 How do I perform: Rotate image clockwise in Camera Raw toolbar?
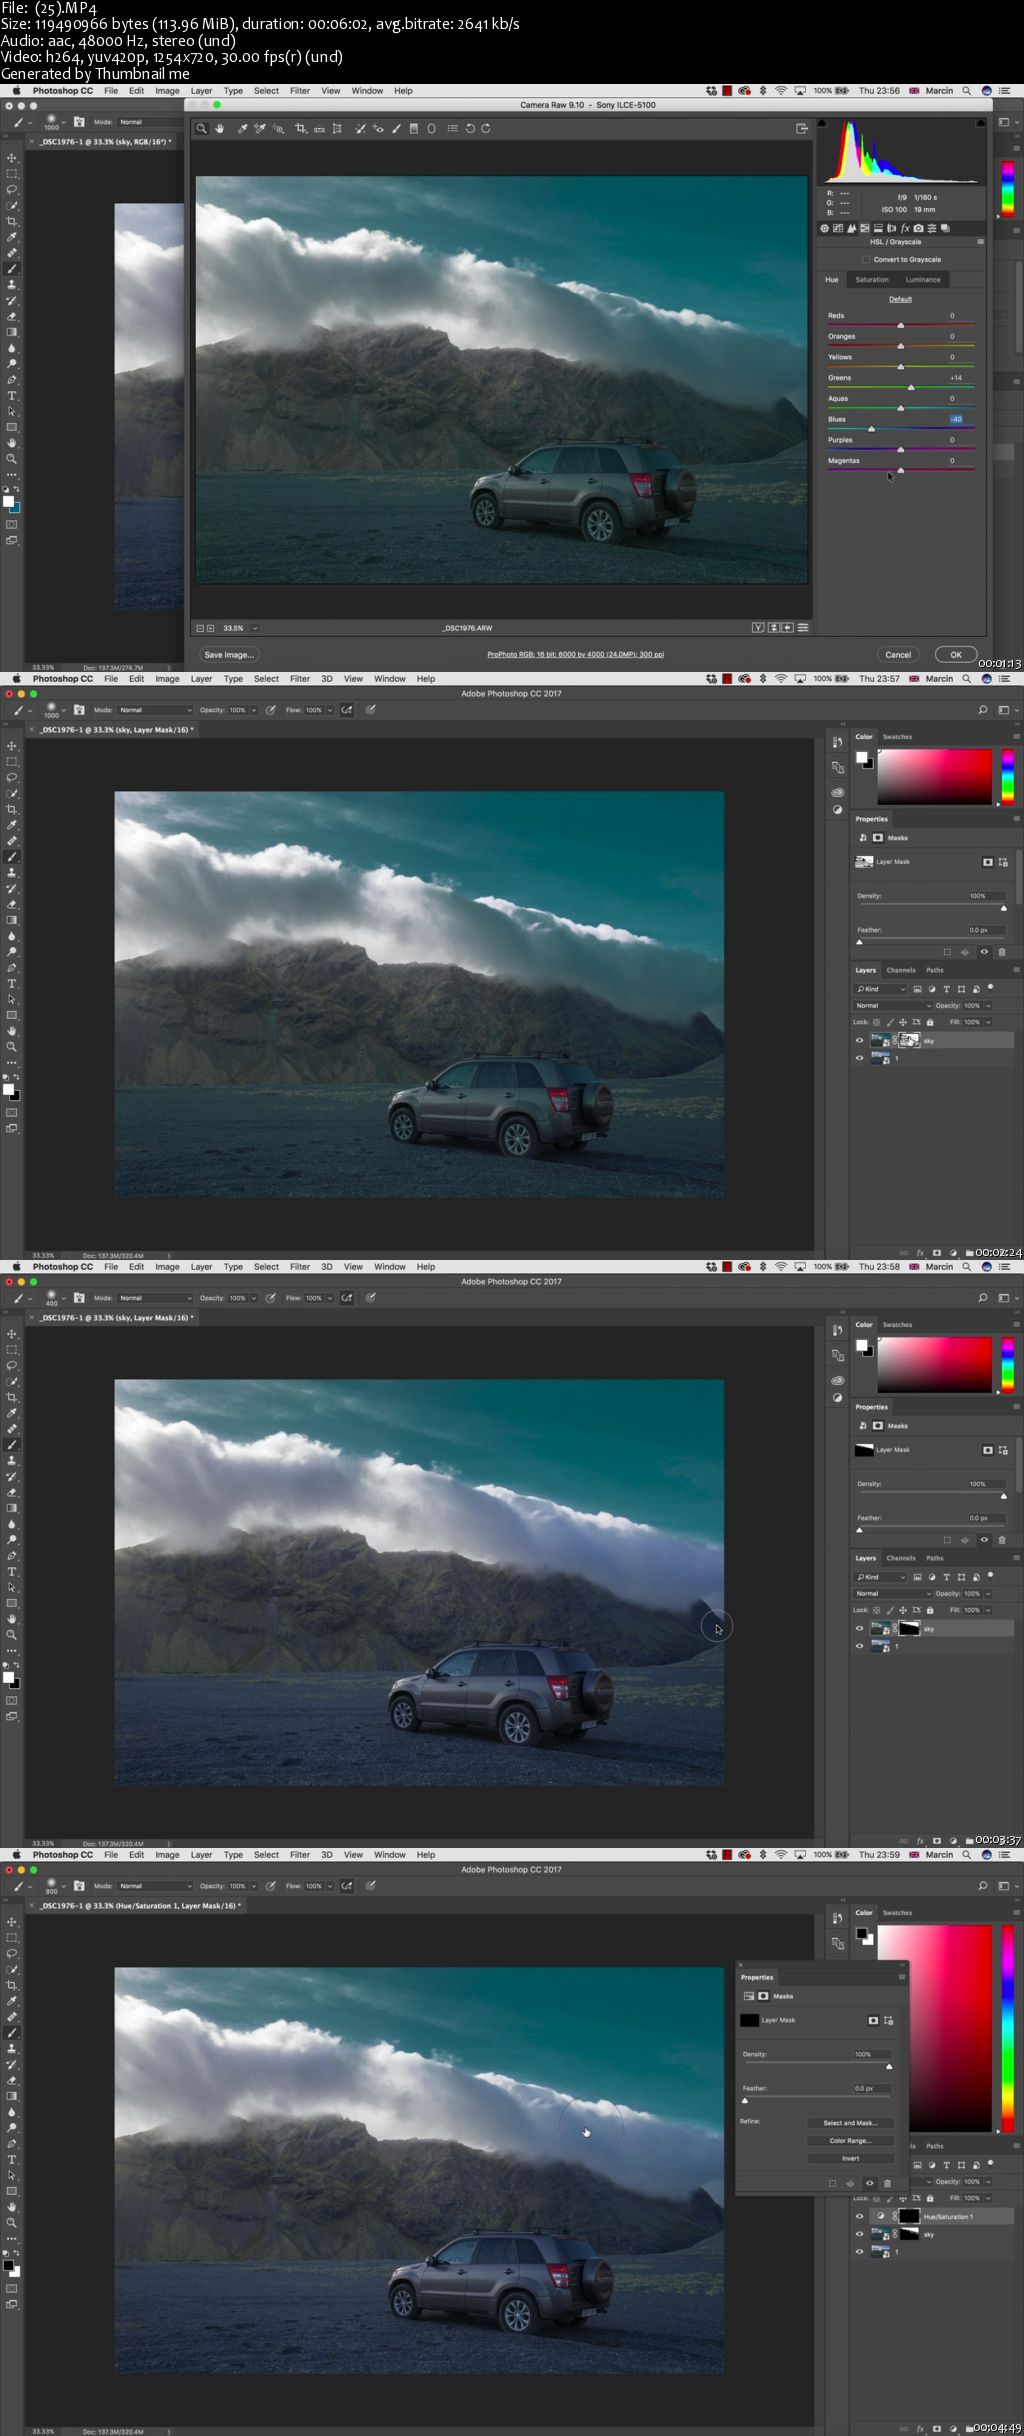click(486, 128)
